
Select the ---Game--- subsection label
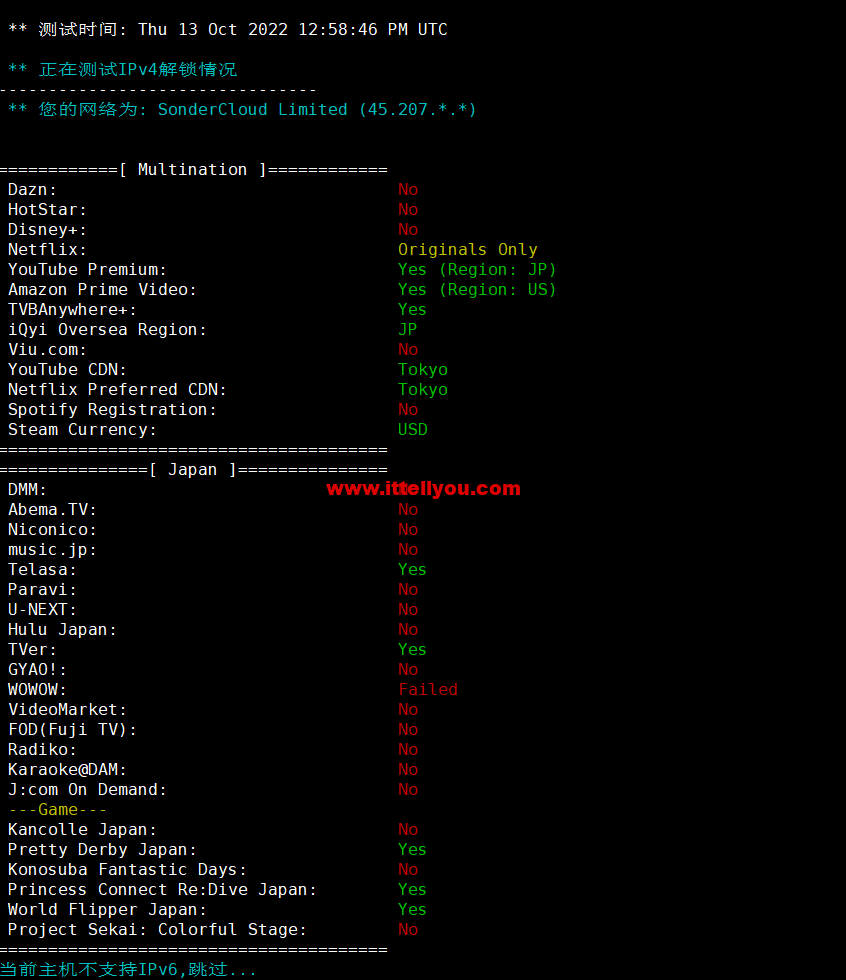57,809
